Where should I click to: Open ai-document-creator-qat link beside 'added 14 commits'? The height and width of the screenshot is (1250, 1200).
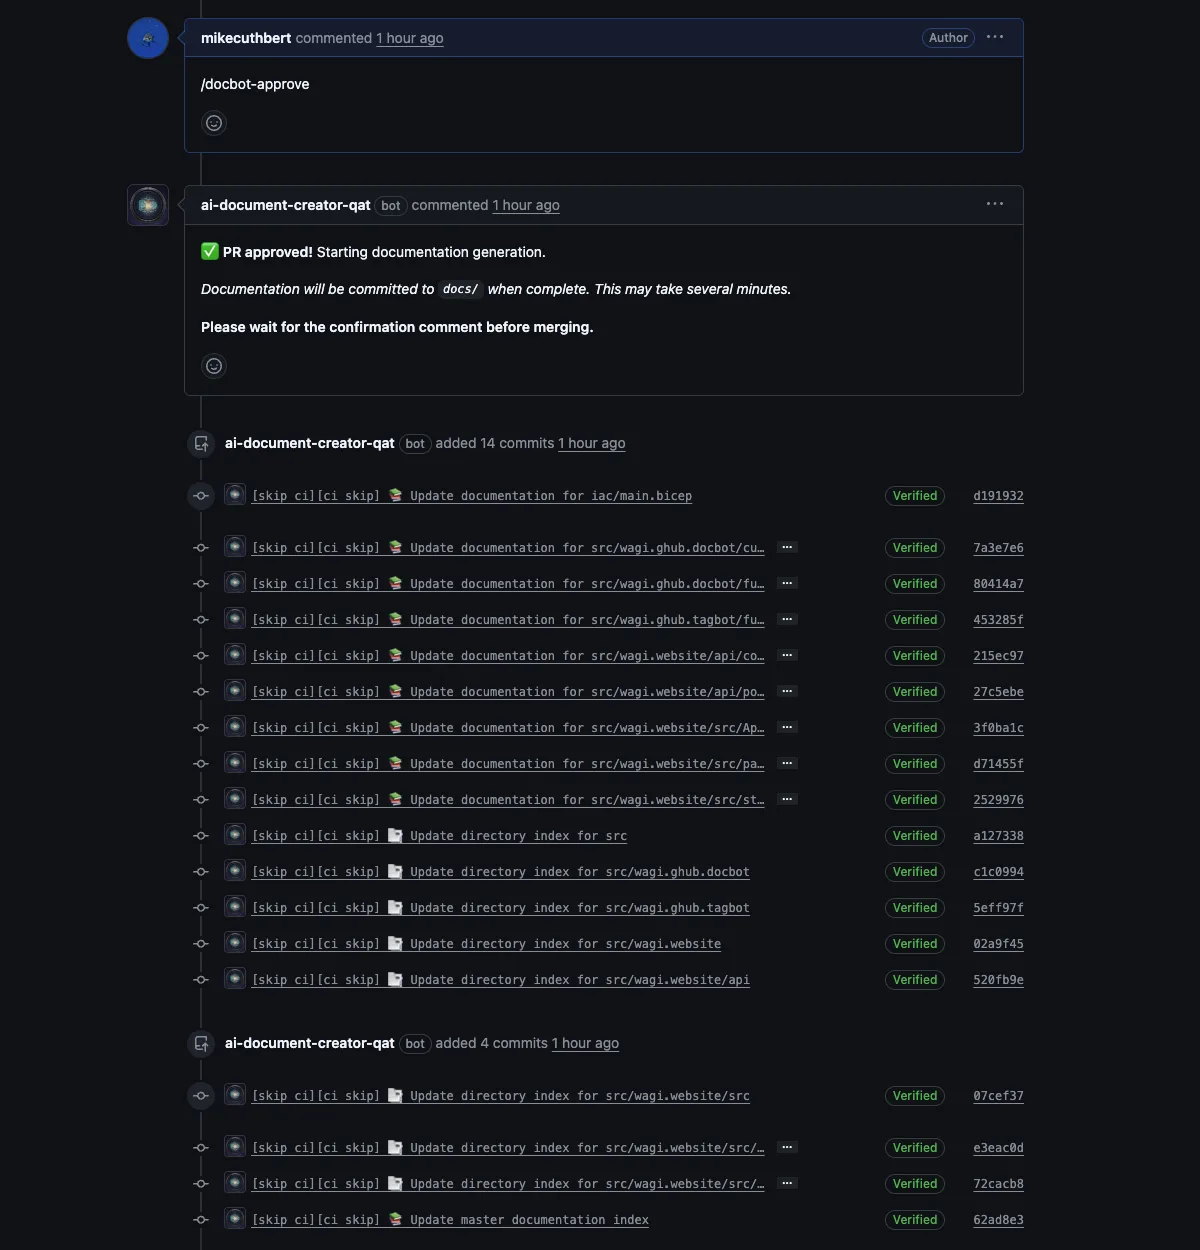tap(310, 443)
